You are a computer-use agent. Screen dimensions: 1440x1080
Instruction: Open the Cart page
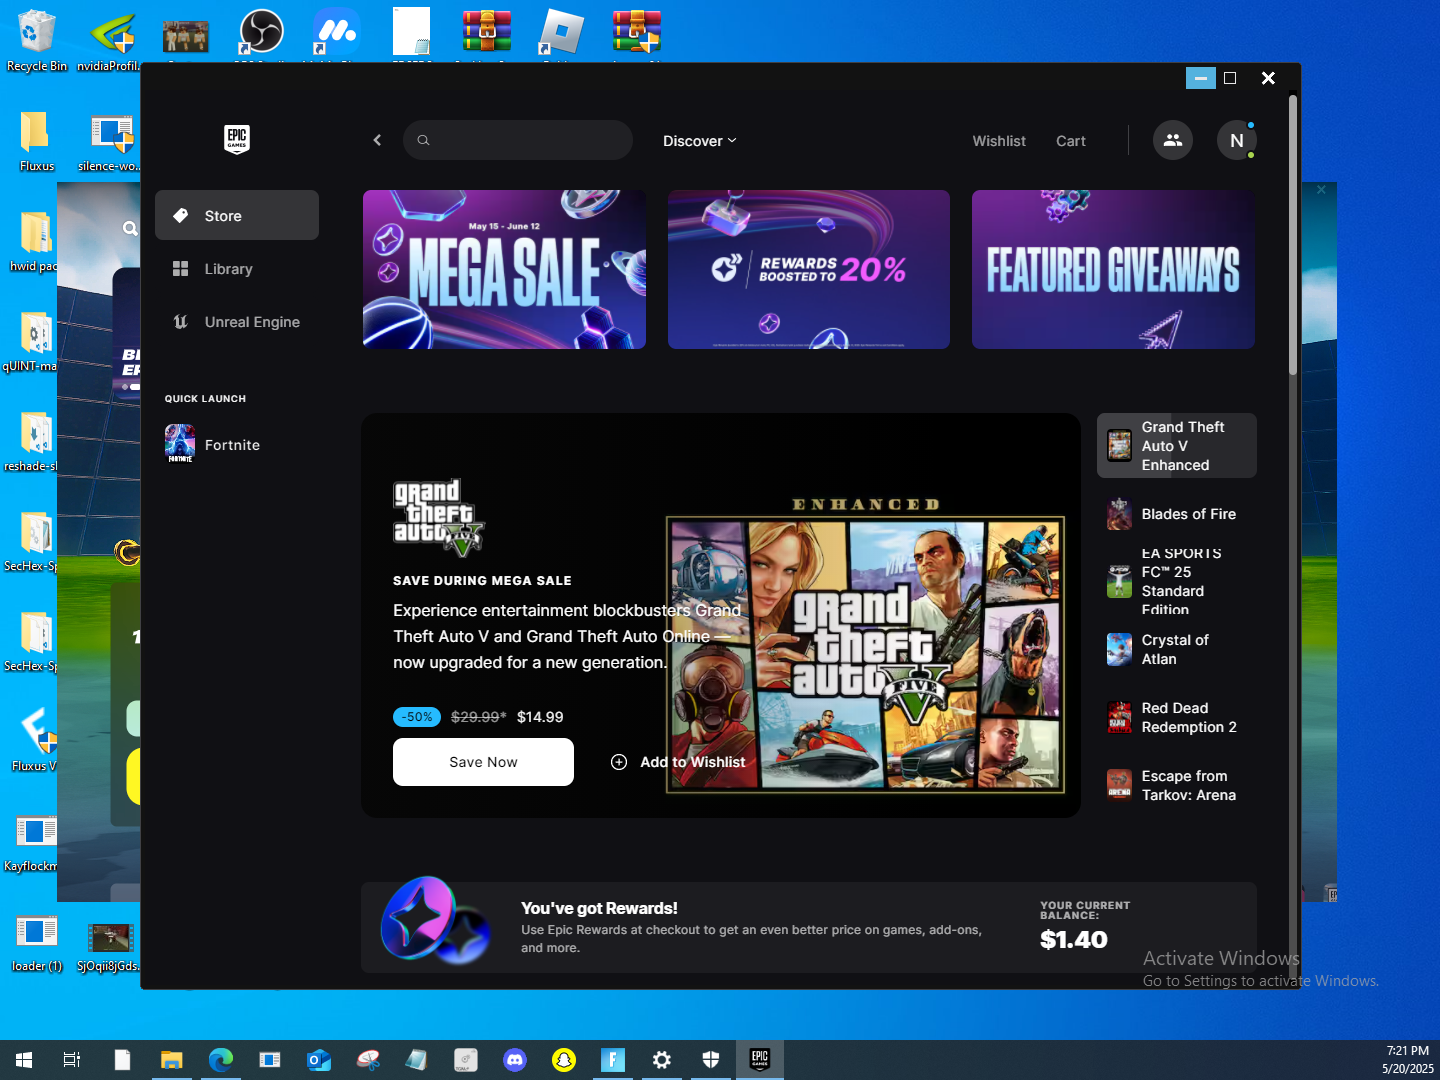[1071, 141]
